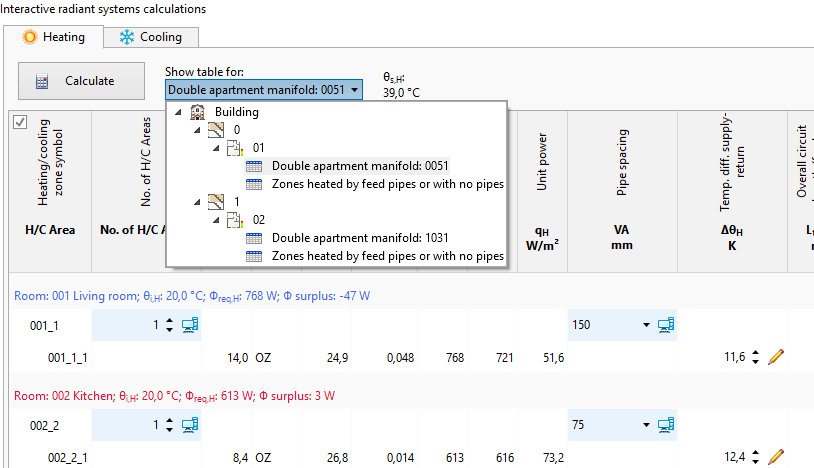Image resolution: width=814 pixels, height=468 pixels.
Task: Switch to the Cooling tab
Action: point(151,37)
